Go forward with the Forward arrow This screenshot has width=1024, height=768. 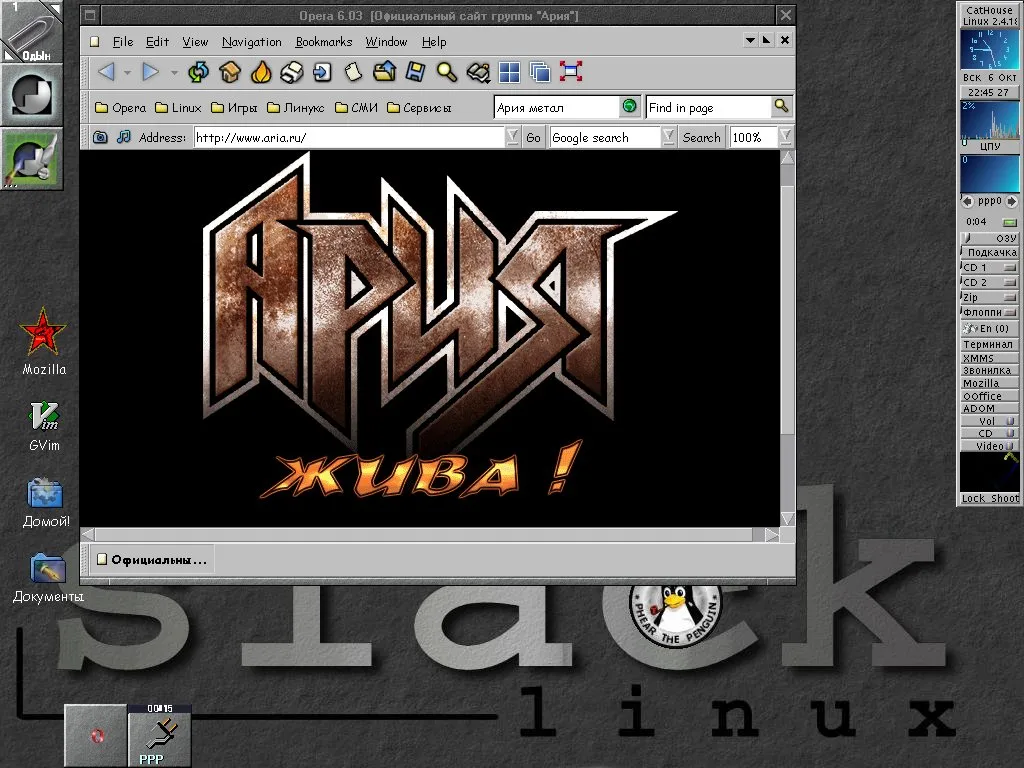[x=151, y=72]
